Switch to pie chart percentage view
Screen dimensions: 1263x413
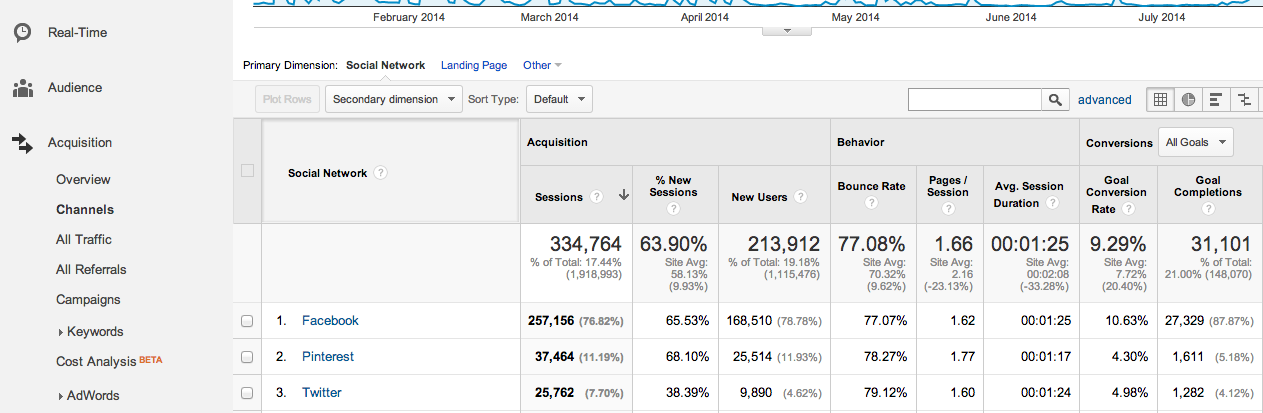click(x=1188, y=100)
